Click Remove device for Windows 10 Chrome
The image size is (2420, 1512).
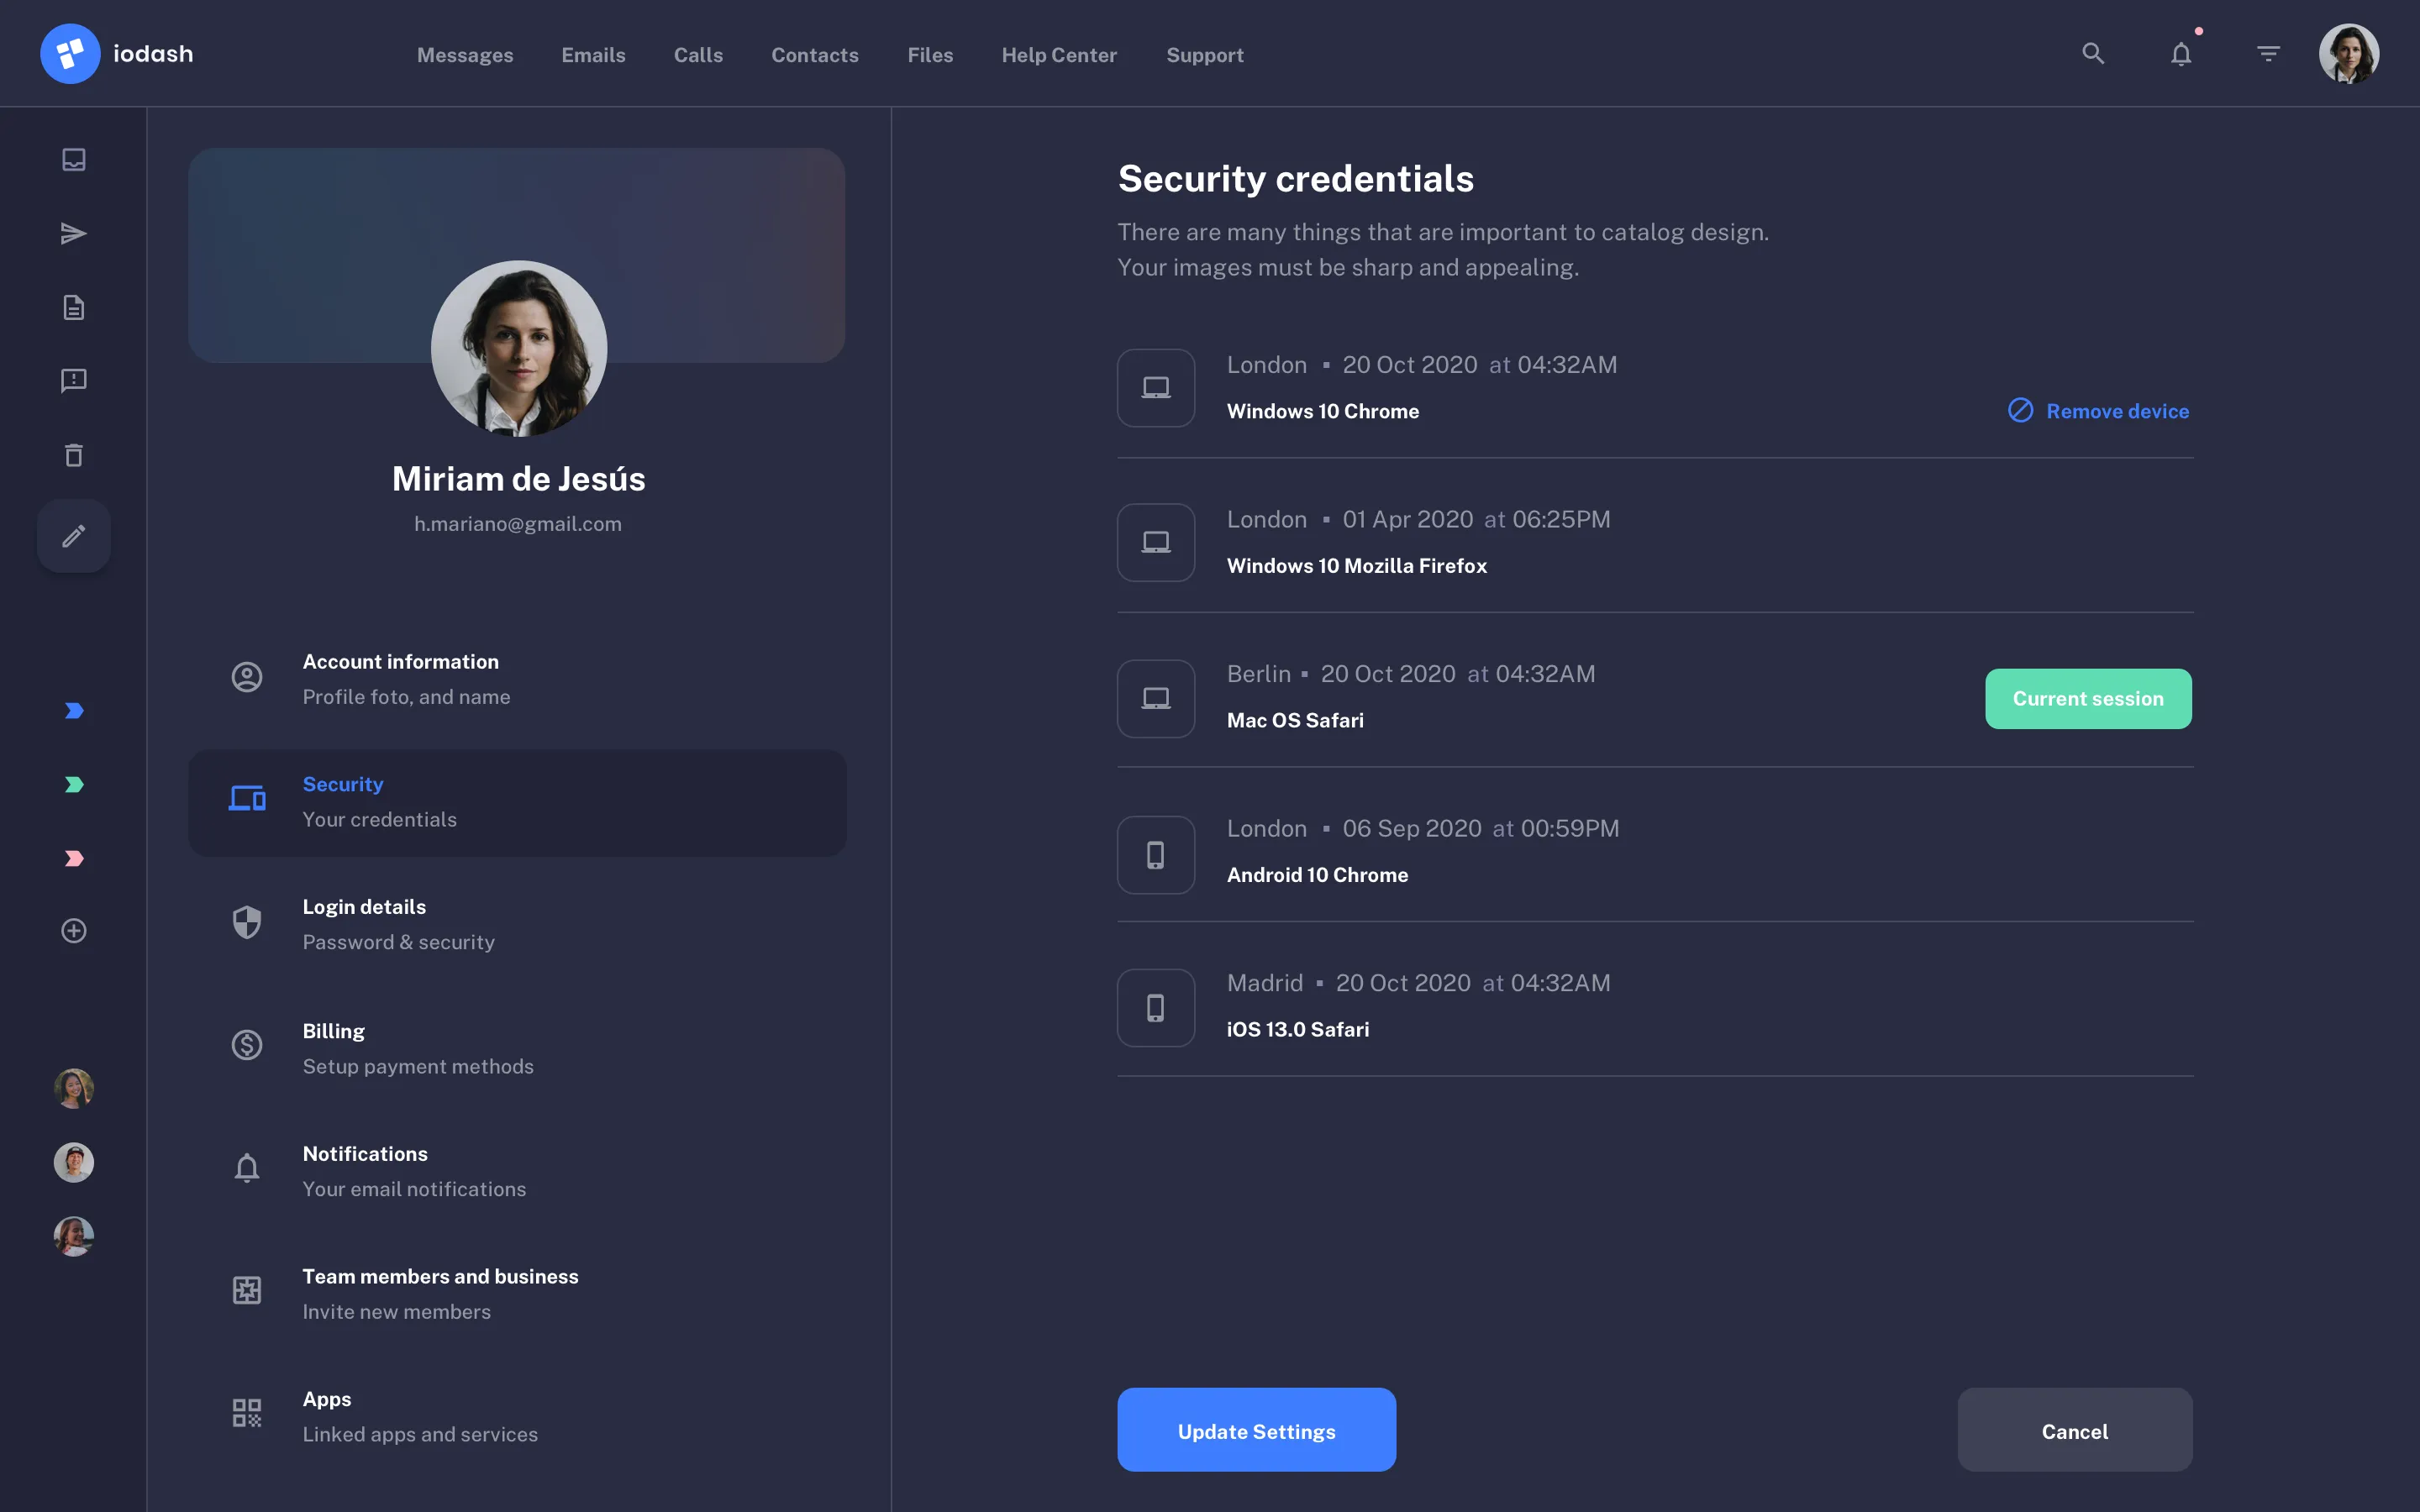[x=2097, y=410]
